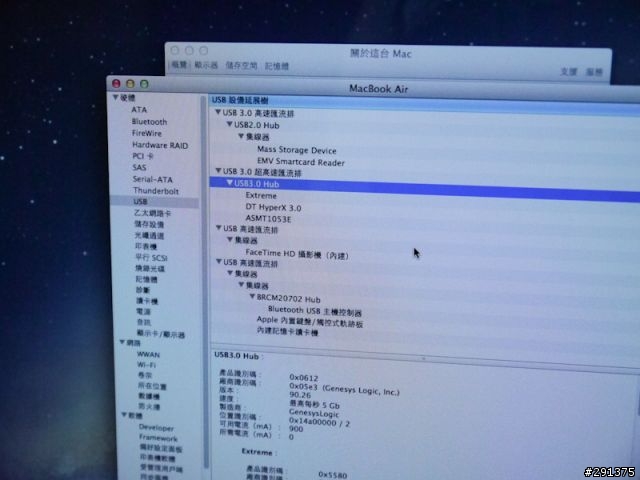
Task: Click the 0x05e3 (Genesys Logic, Inc.) value
Action: tap(344, 389)
